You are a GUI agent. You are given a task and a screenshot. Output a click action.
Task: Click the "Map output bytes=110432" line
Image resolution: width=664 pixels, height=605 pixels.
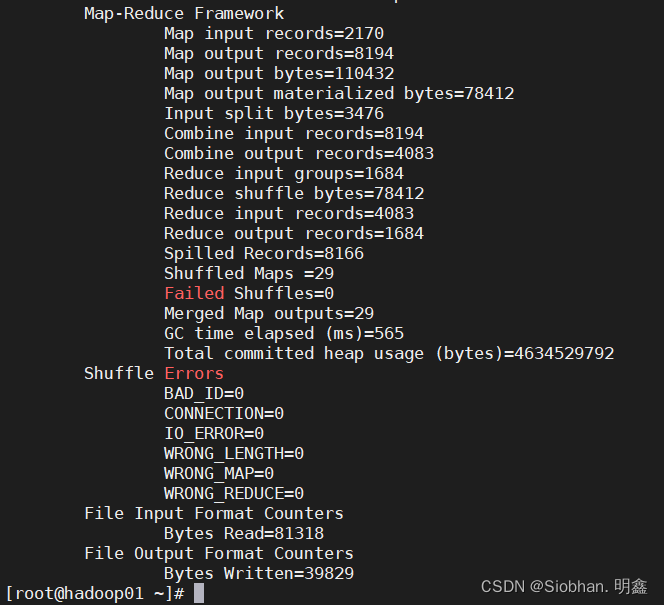click(279, 74)
